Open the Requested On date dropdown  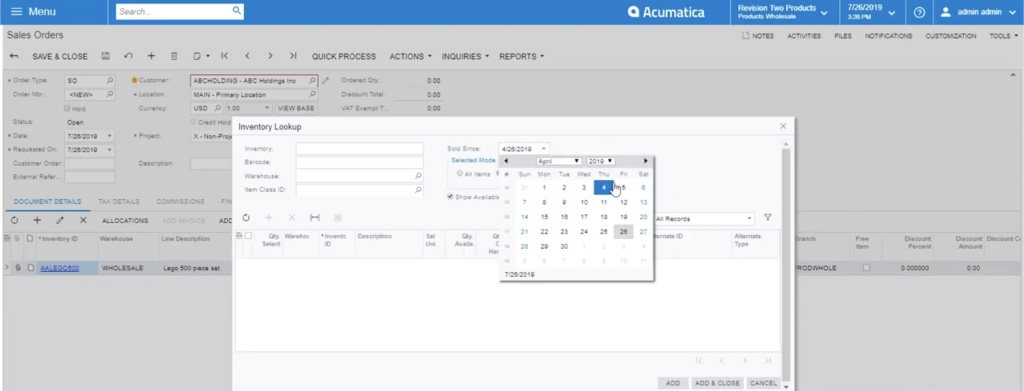(x=109, y=149)
